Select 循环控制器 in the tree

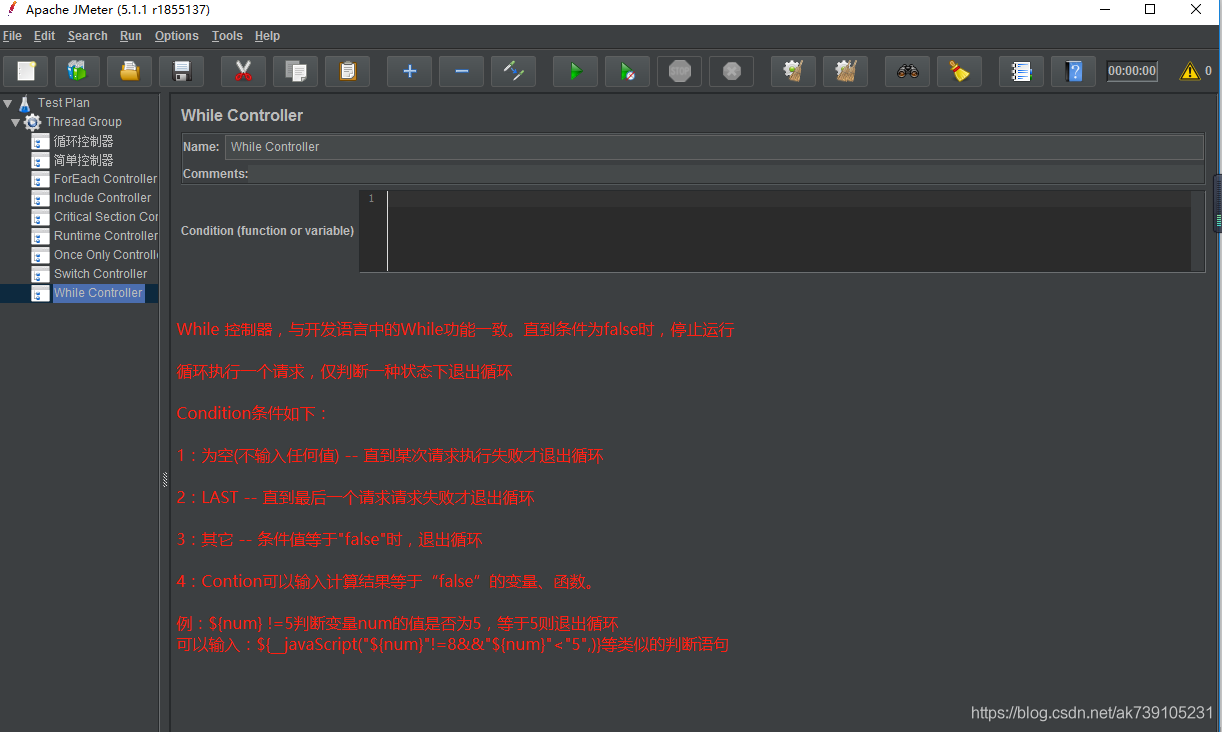coord(83,141)
